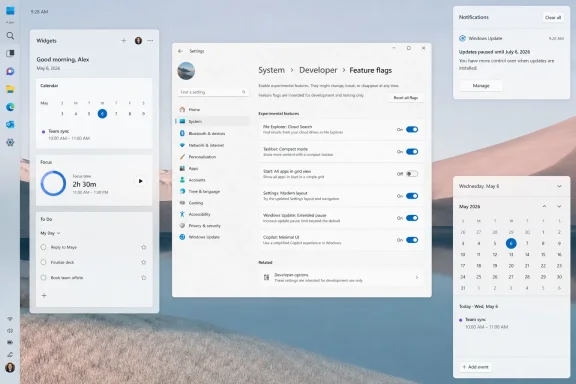
Task: Open Accessibility in the Settings sidebar
Action: (213, 214)
